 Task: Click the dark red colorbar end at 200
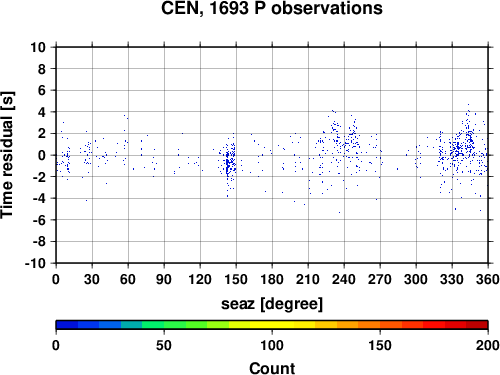tap(477, 325)
